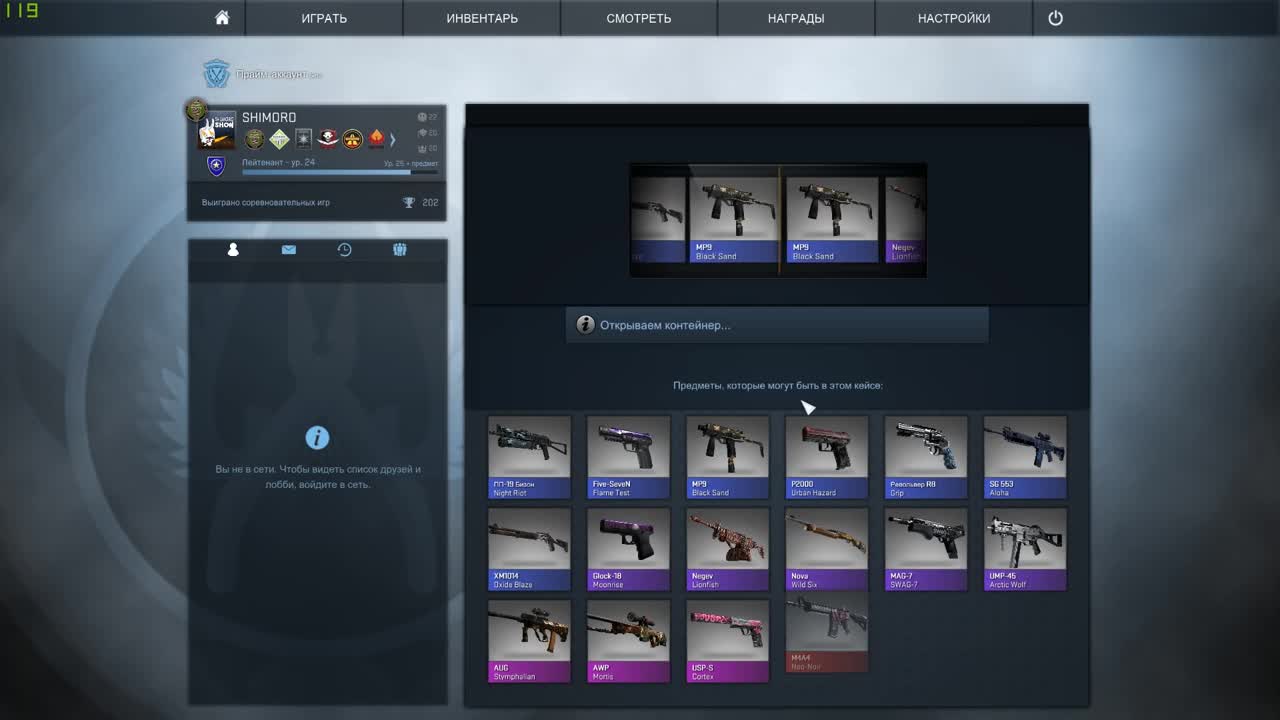Select AUG Stymphalian item
1280x720 pixels.
(x=529, y=641)
